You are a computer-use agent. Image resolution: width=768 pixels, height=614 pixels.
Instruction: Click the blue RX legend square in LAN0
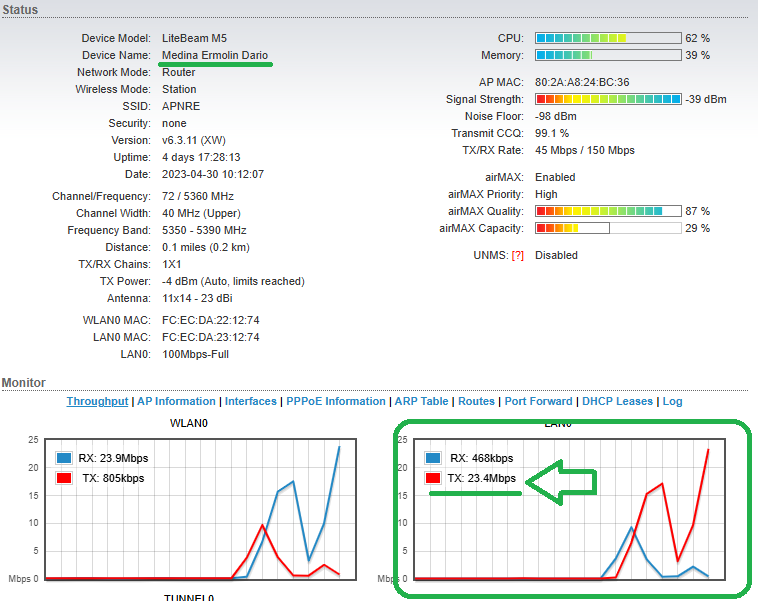(433, 459)
